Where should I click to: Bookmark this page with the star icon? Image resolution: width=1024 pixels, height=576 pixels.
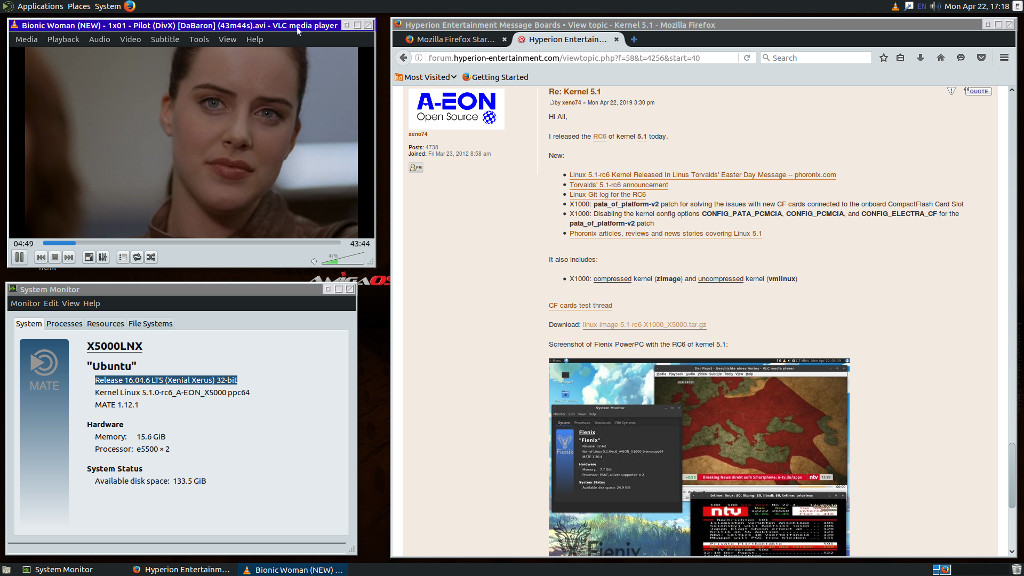883,57
